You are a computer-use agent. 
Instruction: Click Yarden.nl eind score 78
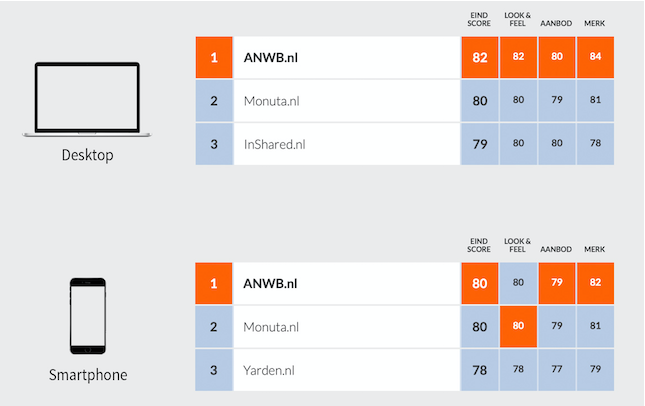point(480,370)
